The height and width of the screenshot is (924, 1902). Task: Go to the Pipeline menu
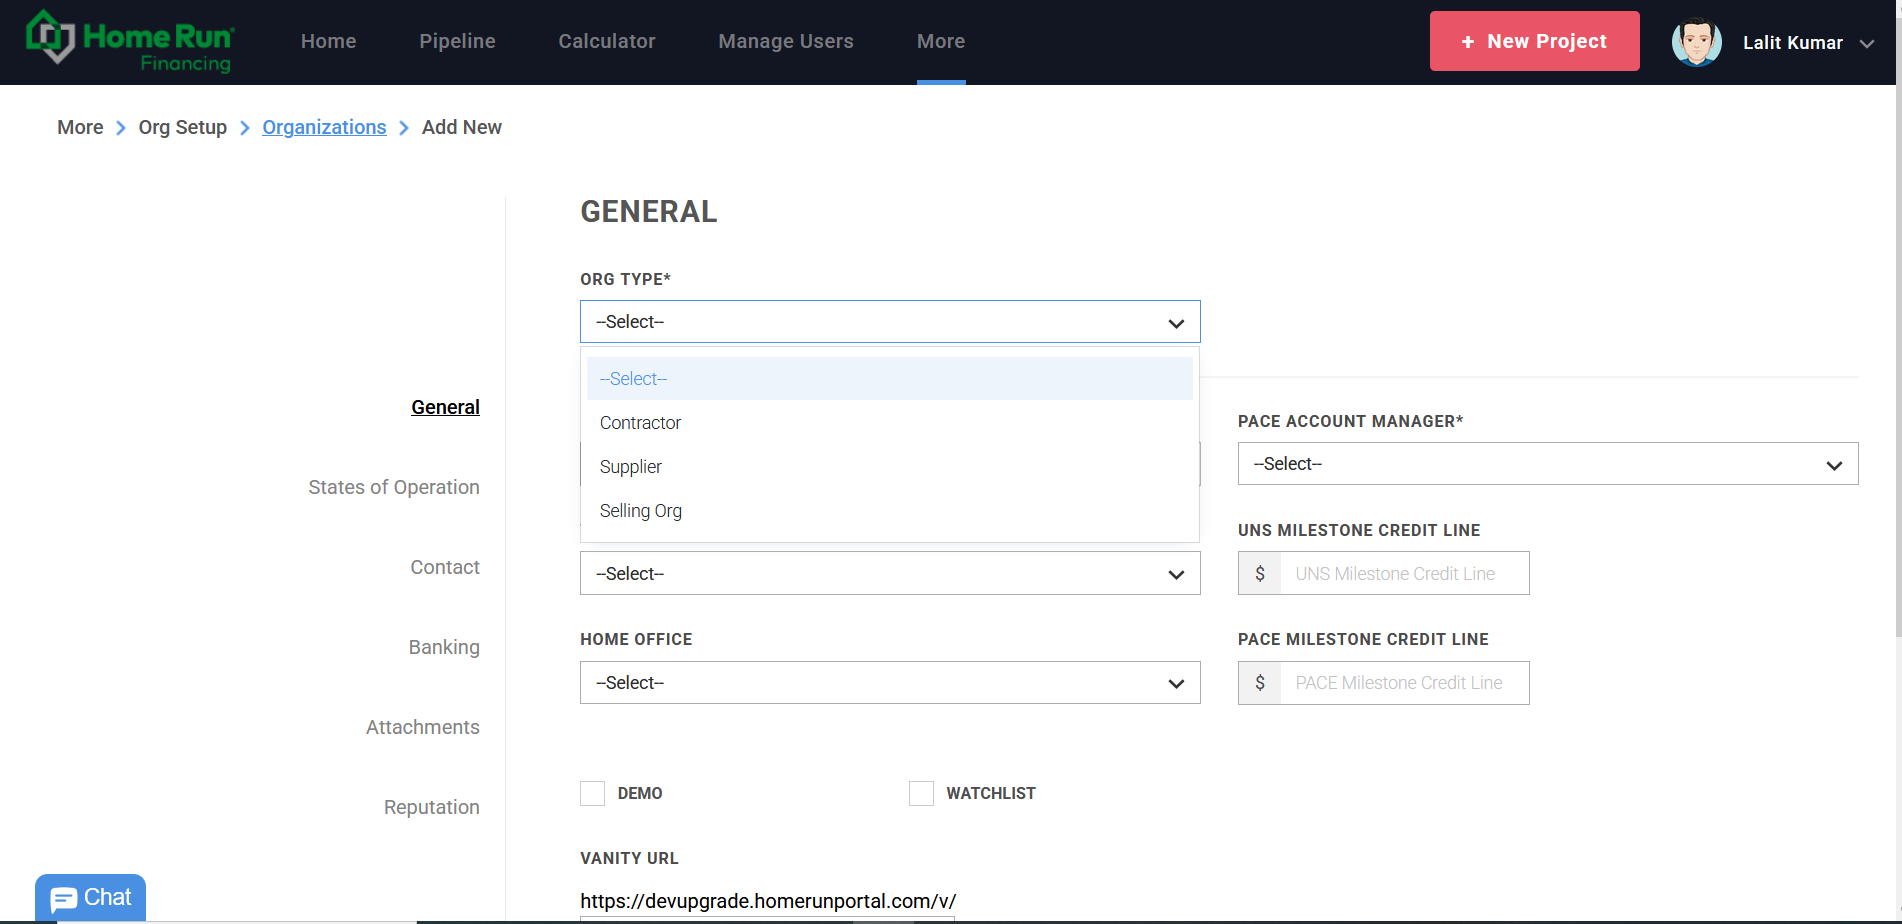[457, 42]
